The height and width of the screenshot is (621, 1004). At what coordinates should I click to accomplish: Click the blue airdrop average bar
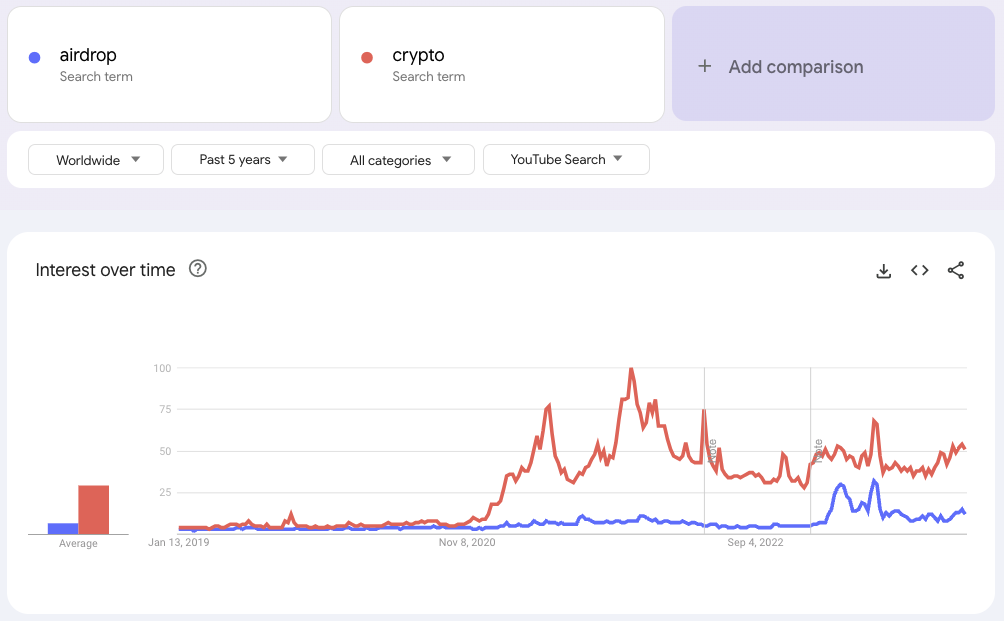click(63, 528)
